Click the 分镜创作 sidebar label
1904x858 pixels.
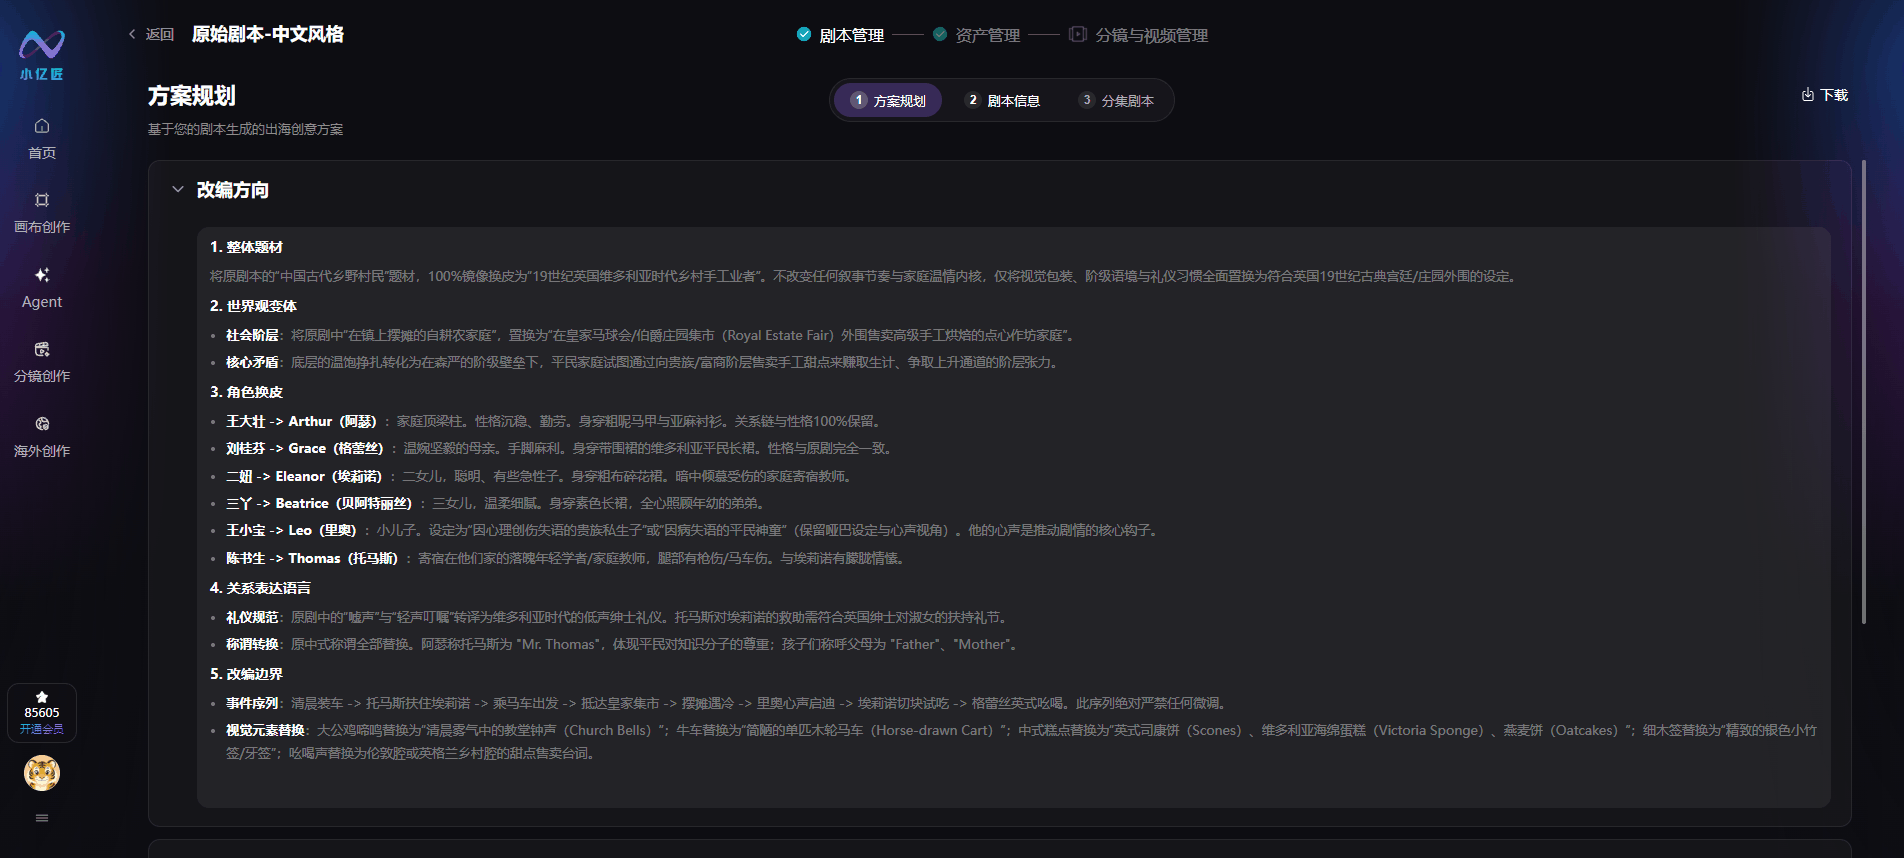coord(42,376)
